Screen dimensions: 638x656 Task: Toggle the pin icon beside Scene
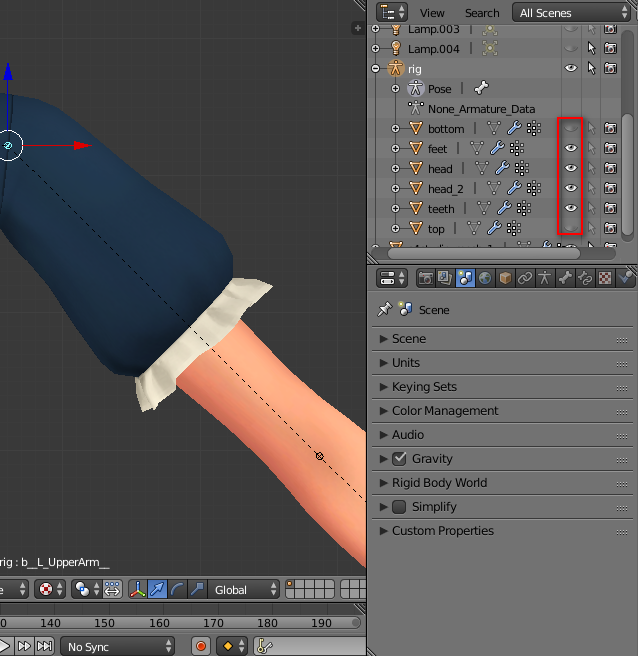(x=384, y=309)
